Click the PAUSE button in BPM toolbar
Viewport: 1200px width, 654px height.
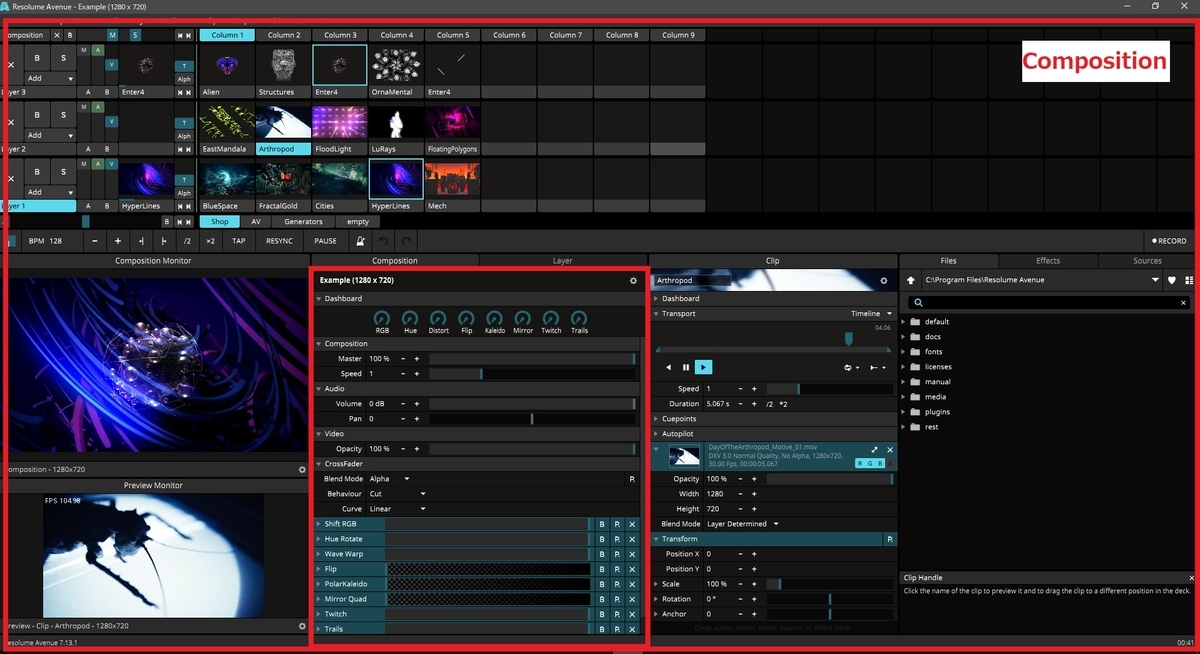coord(325,241)
